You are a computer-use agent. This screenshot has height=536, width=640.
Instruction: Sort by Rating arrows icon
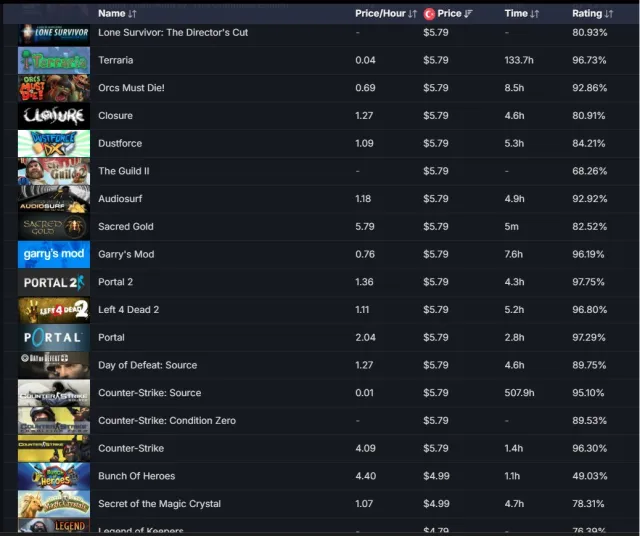609,14
